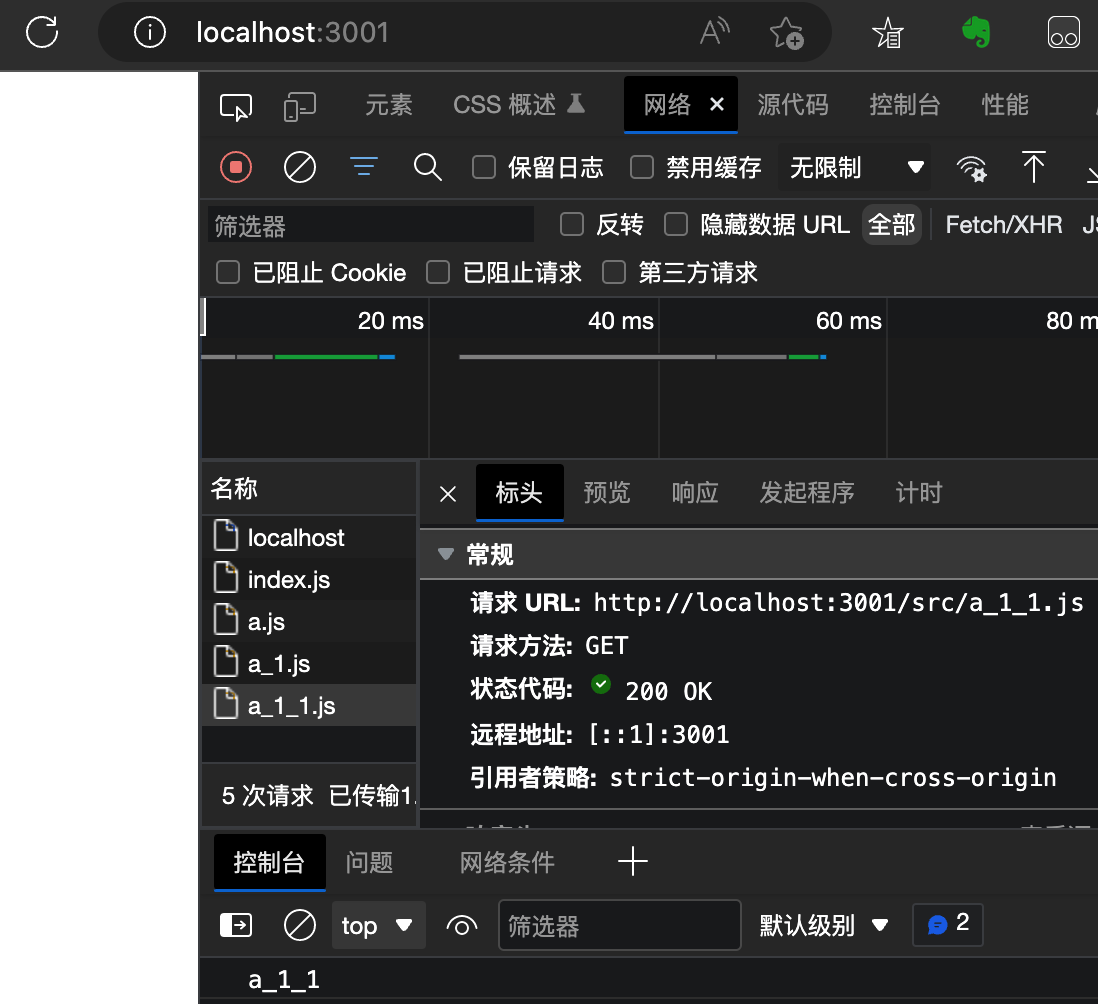The width and height of the screenshot is (1098, 1004).
Task: Create a live expression with the eye icon
Action: [461, 926]
